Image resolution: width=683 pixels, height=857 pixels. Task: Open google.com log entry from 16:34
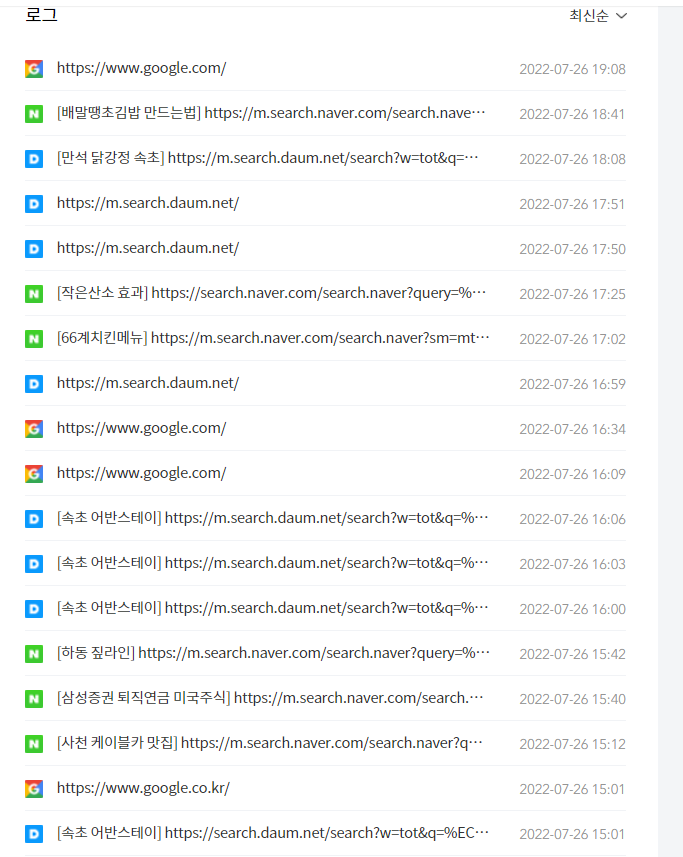coord(142,428)
